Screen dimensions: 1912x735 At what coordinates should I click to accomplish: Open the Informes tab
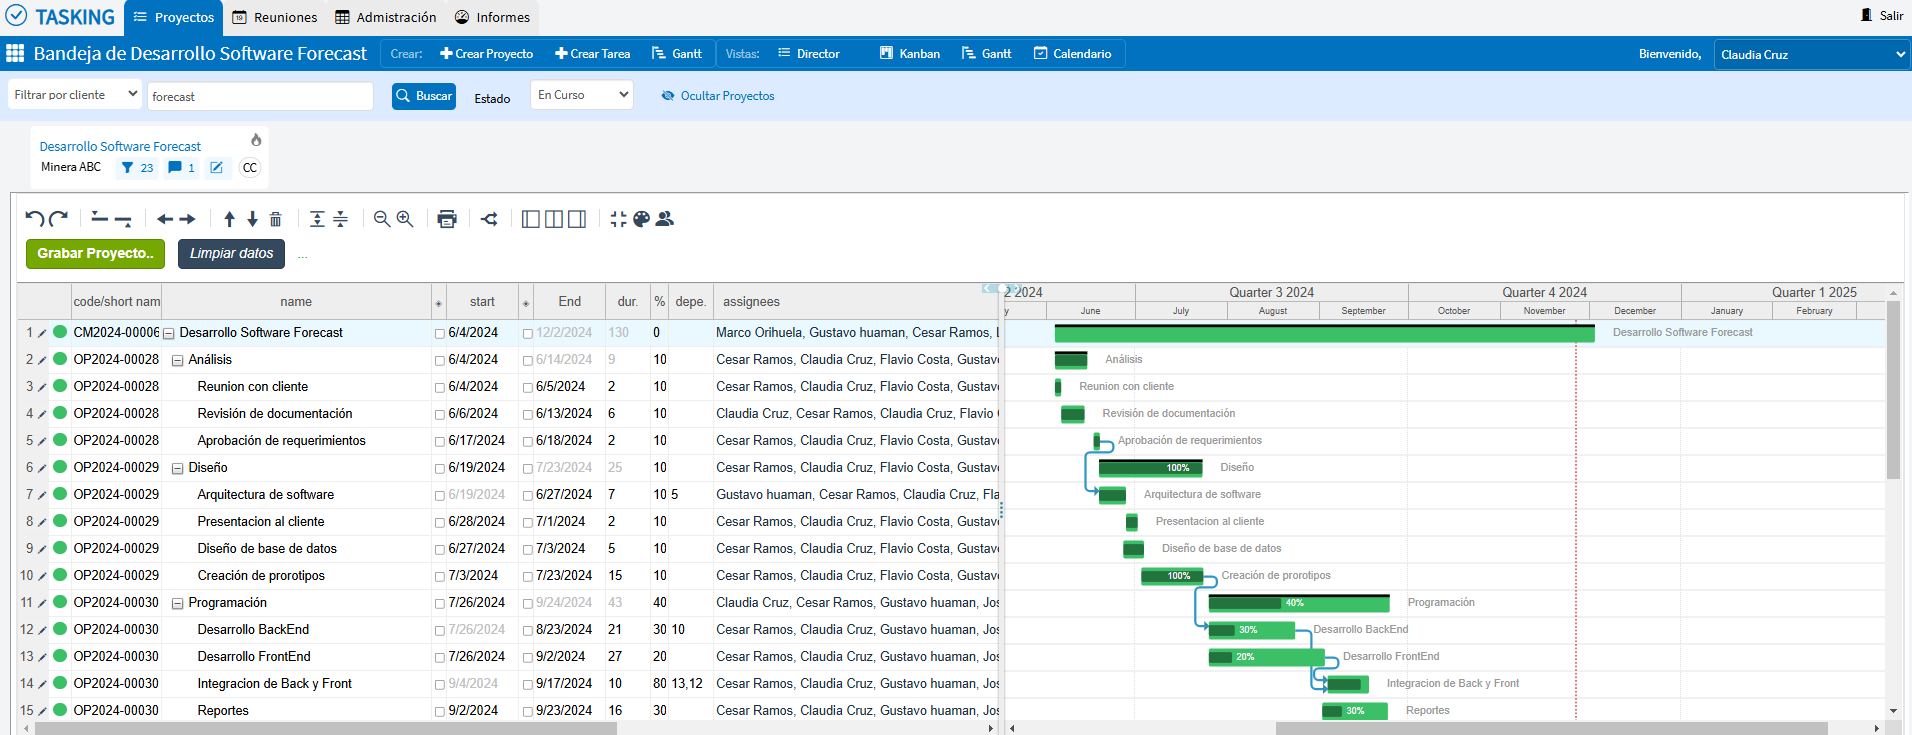(x=492, y=17)
